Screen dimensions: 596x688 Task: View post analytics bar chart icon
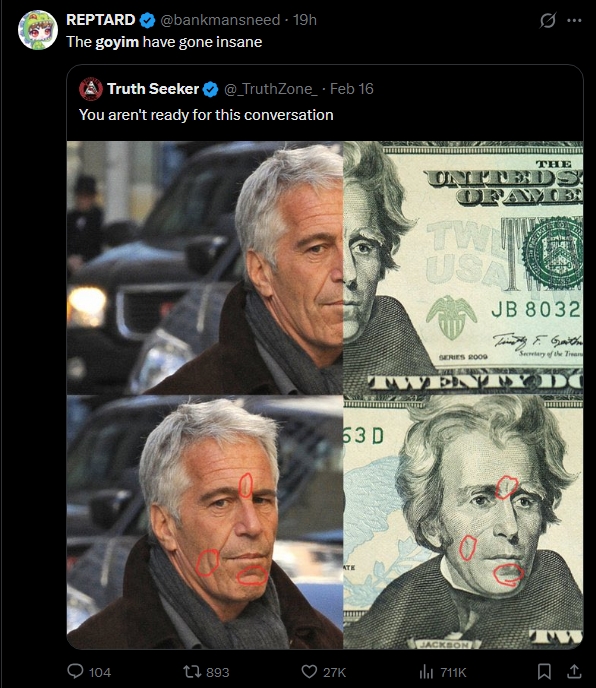click(x=426, y=671)
